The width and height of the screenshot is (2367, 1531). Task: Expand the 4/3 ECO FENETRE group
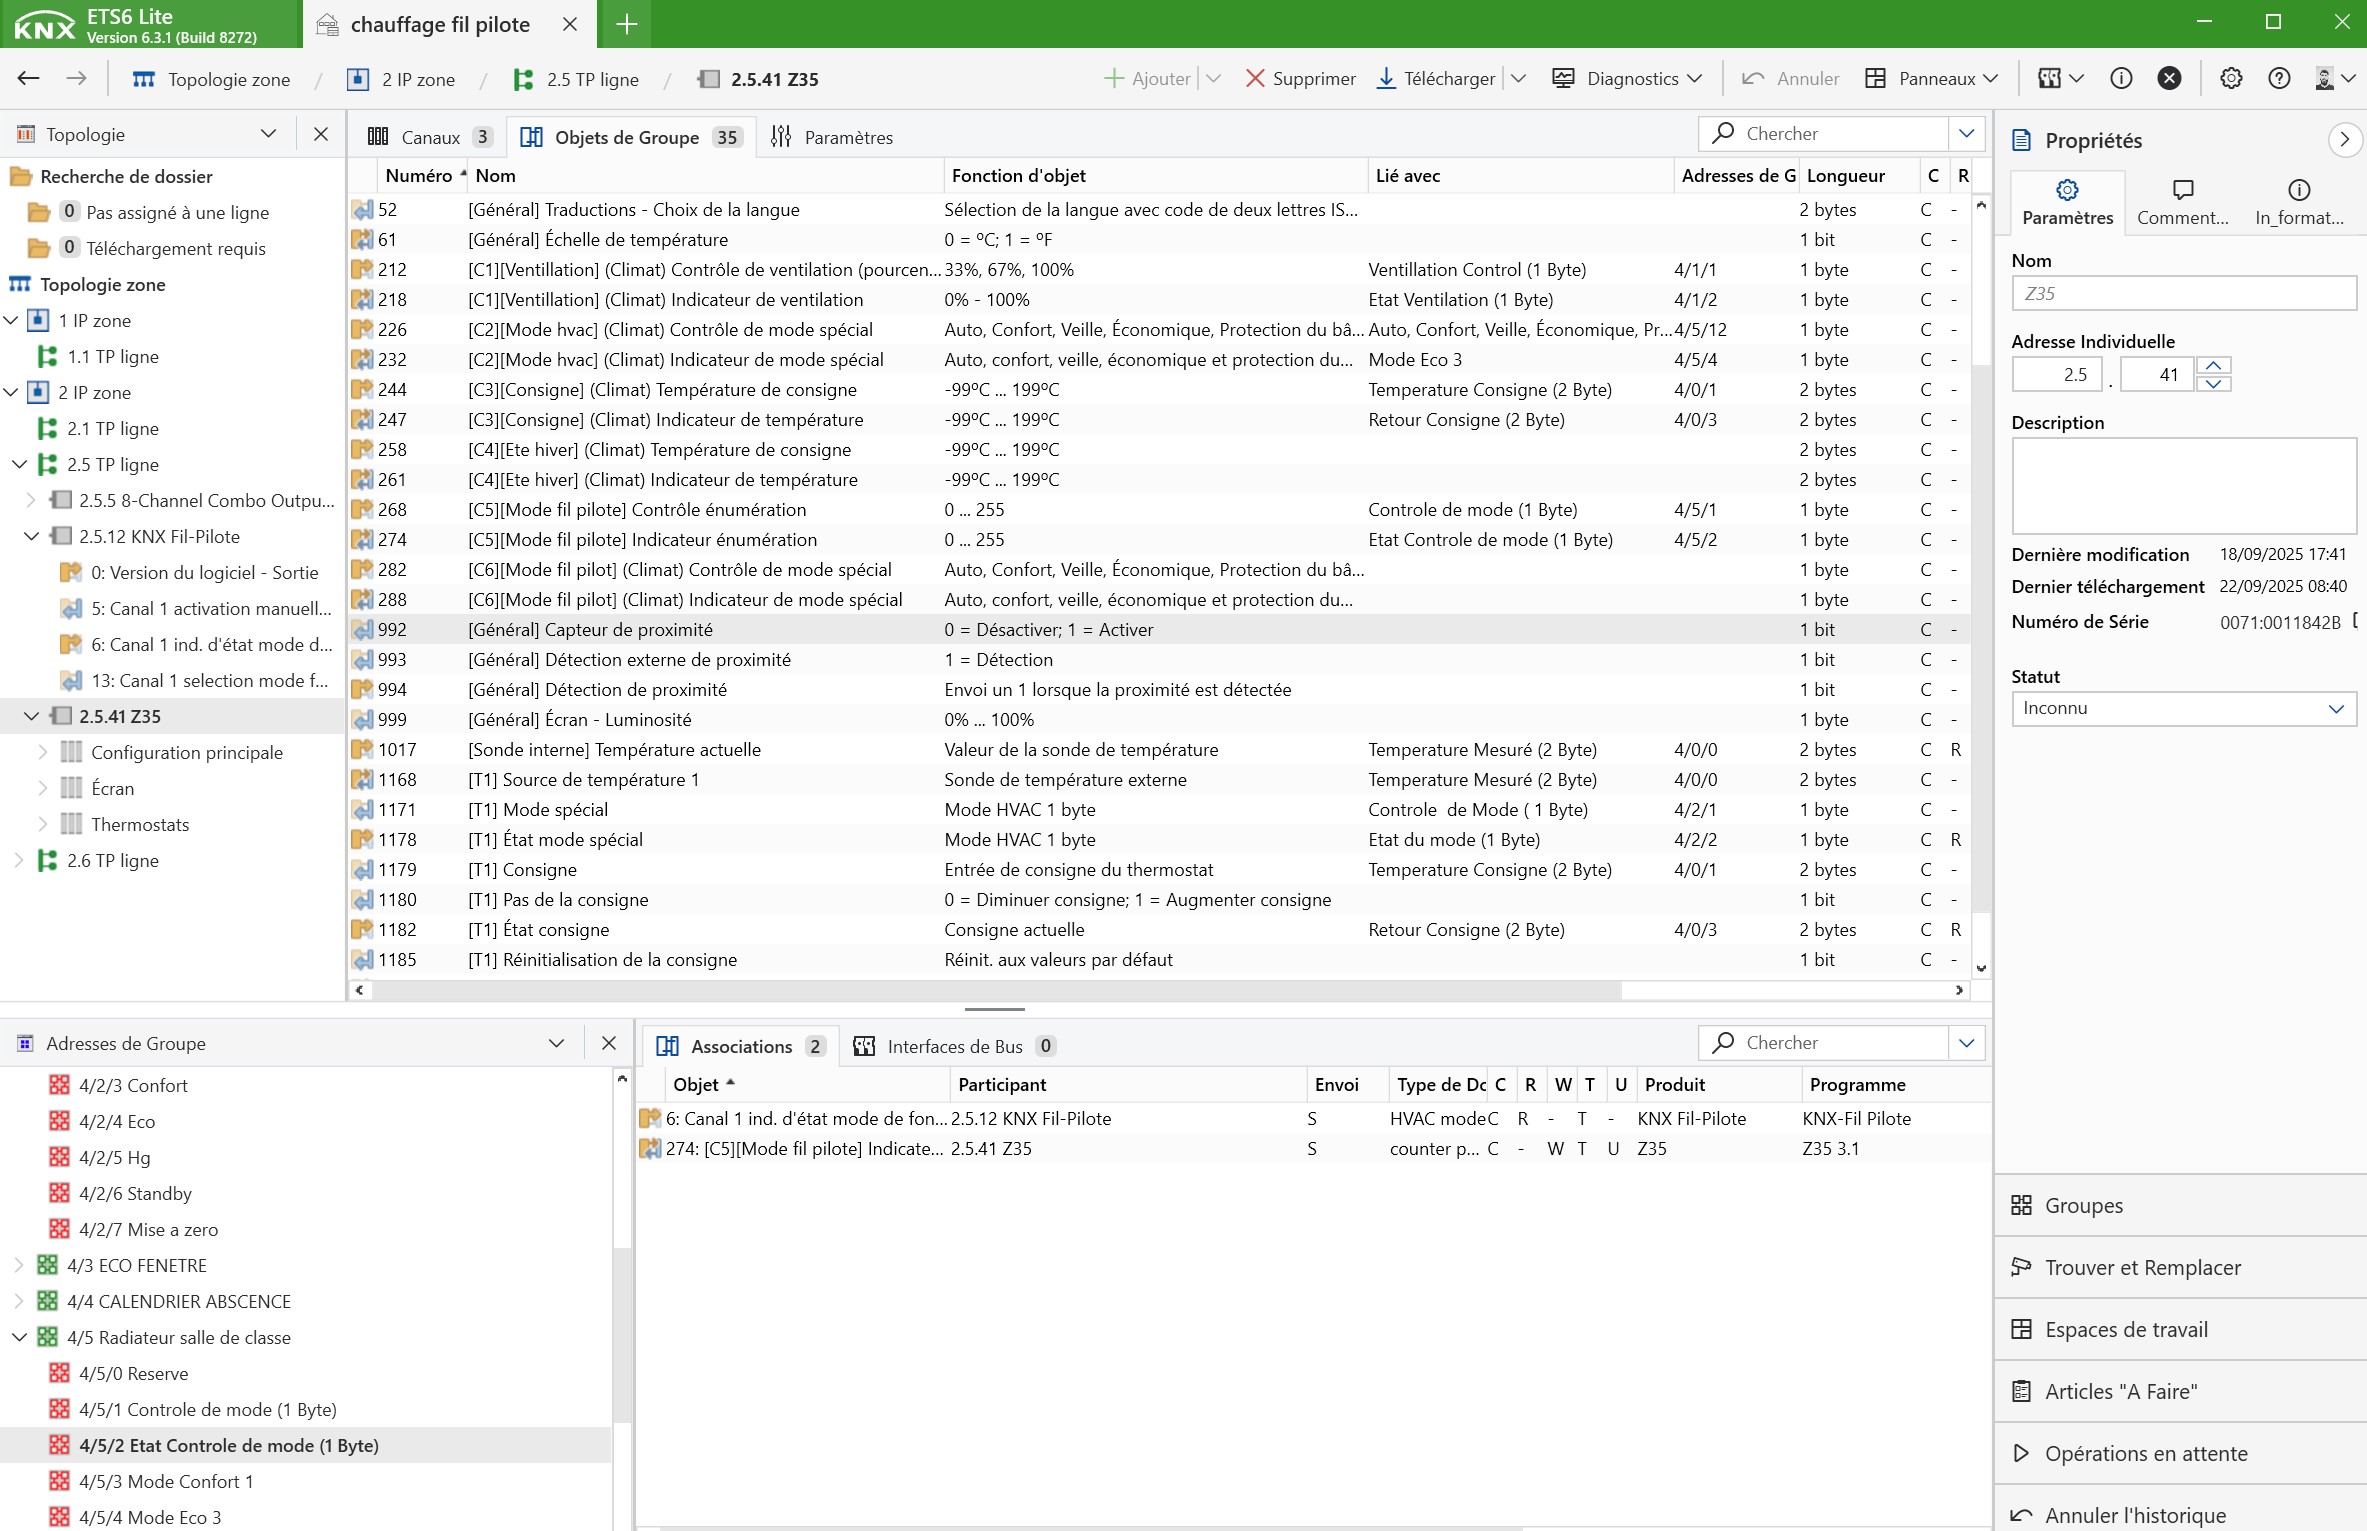coord(19,1265)
